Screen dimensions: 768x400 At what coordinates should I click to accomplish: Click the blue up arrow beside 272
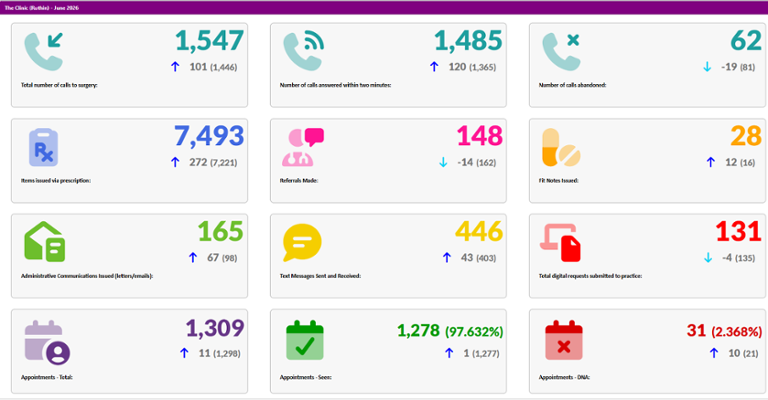[175, 162]
